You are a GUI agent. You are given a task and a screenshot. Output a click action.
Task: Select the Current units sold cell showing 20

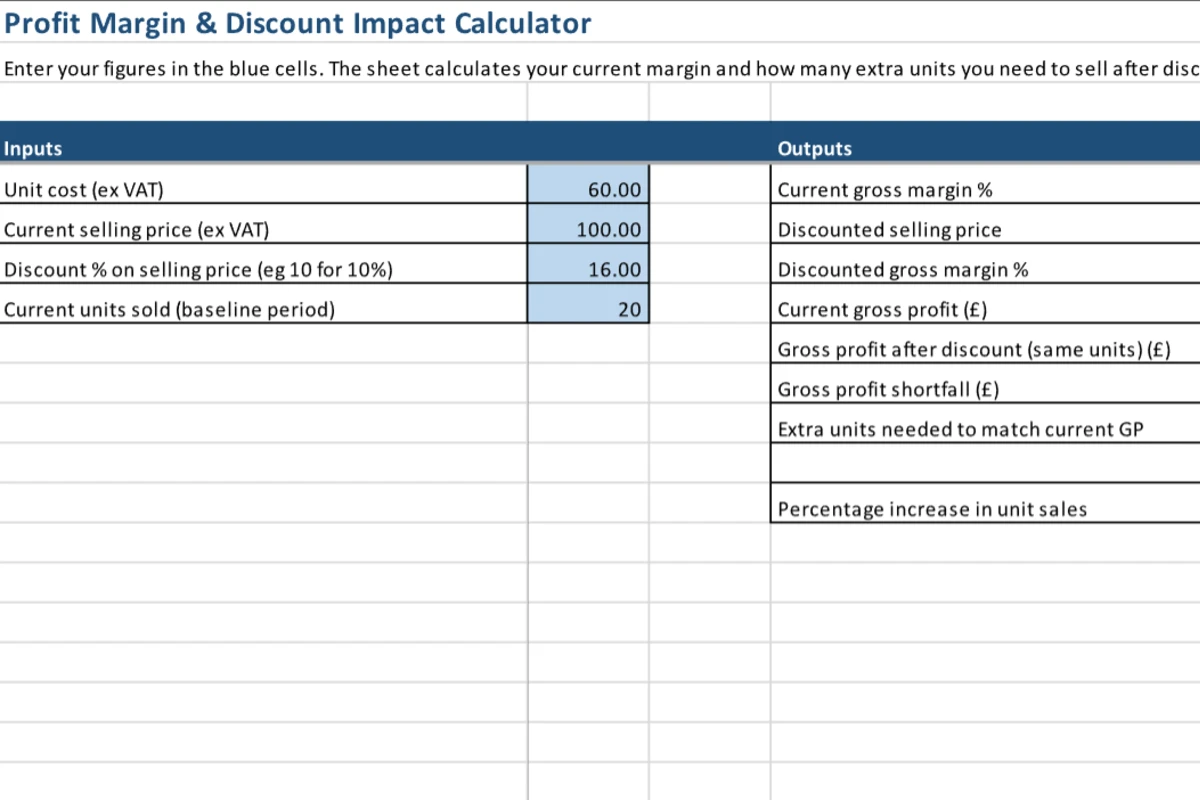pyautogui.click(x=588, y=310)
